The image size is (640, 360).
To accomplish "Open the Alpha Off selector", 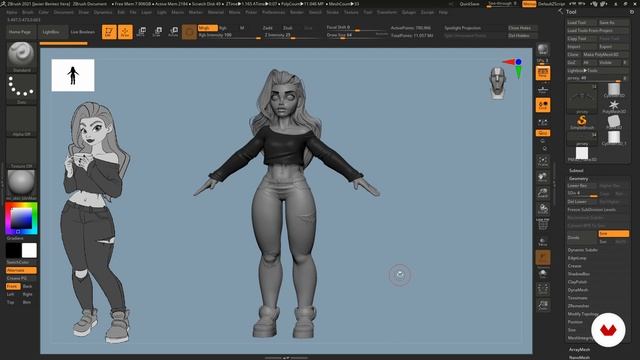I will pyautogui.click(x=21, y=121).
